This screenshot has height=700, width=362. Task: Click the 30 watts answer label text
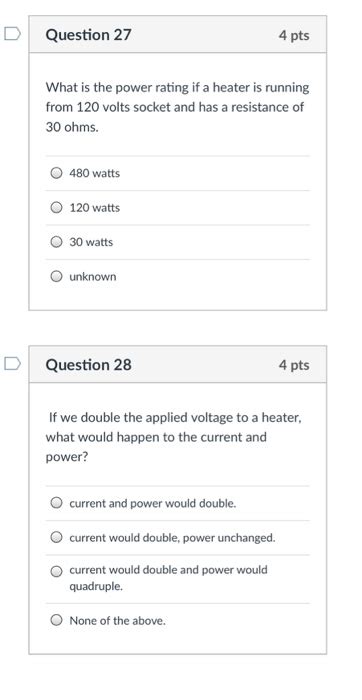pos(91,242)
